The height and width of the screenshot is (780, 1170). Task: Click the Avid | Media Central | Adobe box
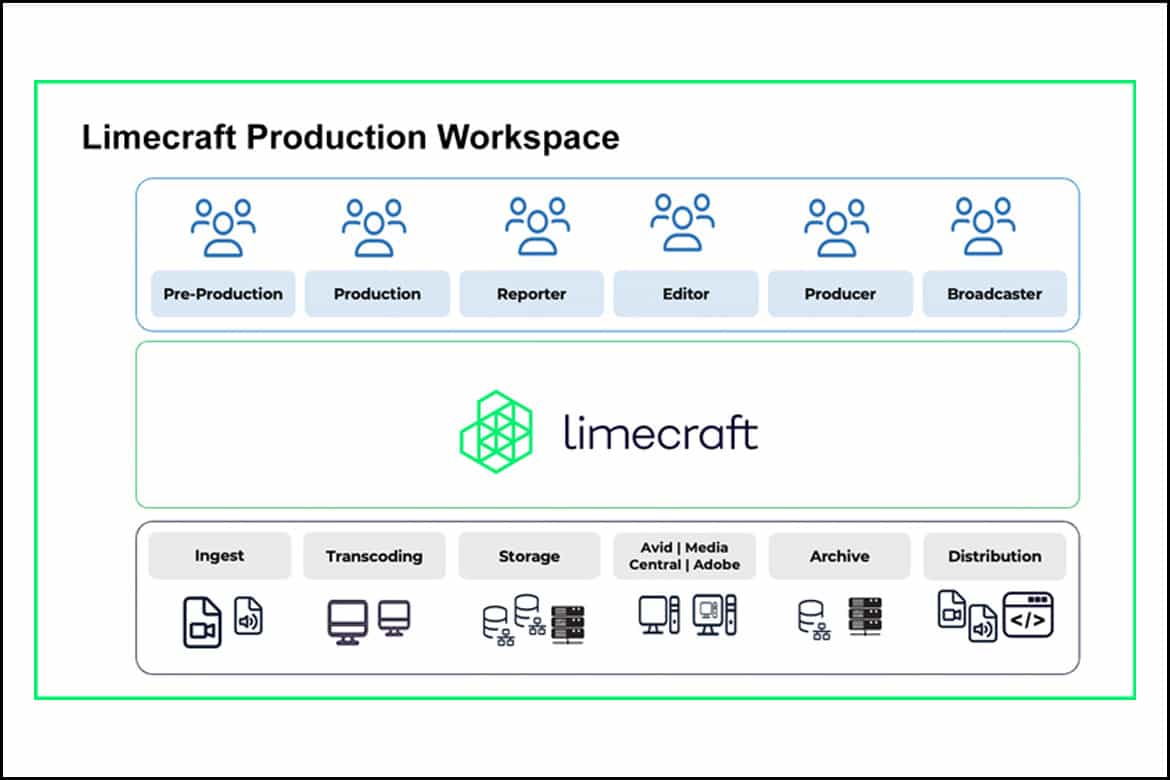click(x=684, y=556)
